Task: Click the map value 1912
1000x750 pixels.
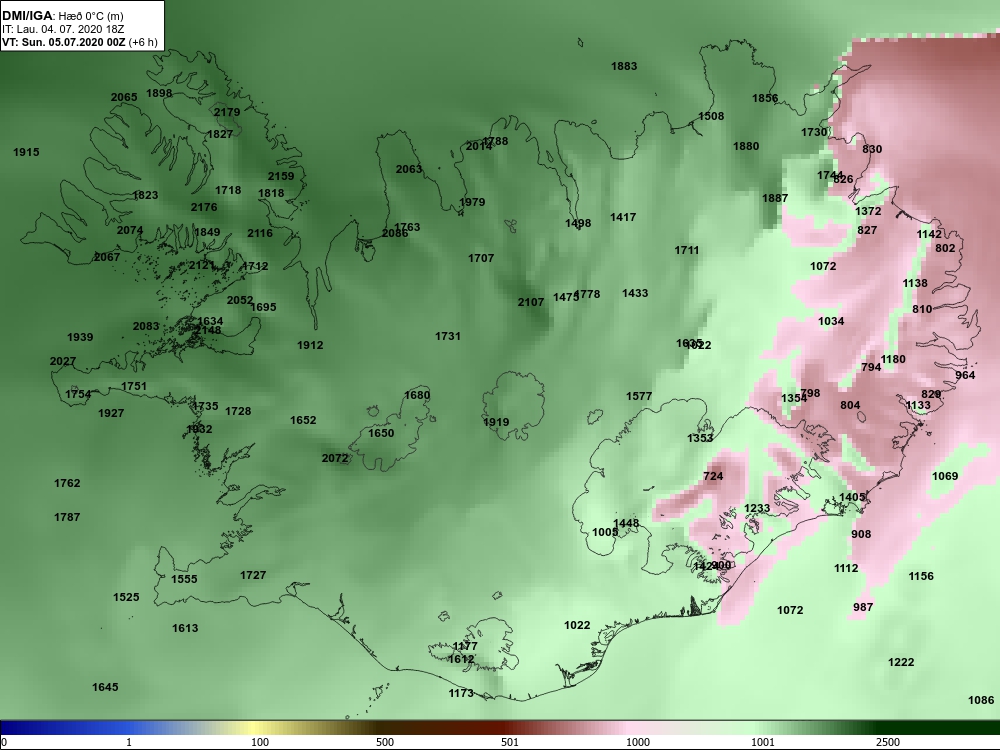Action: click(310, 346)
